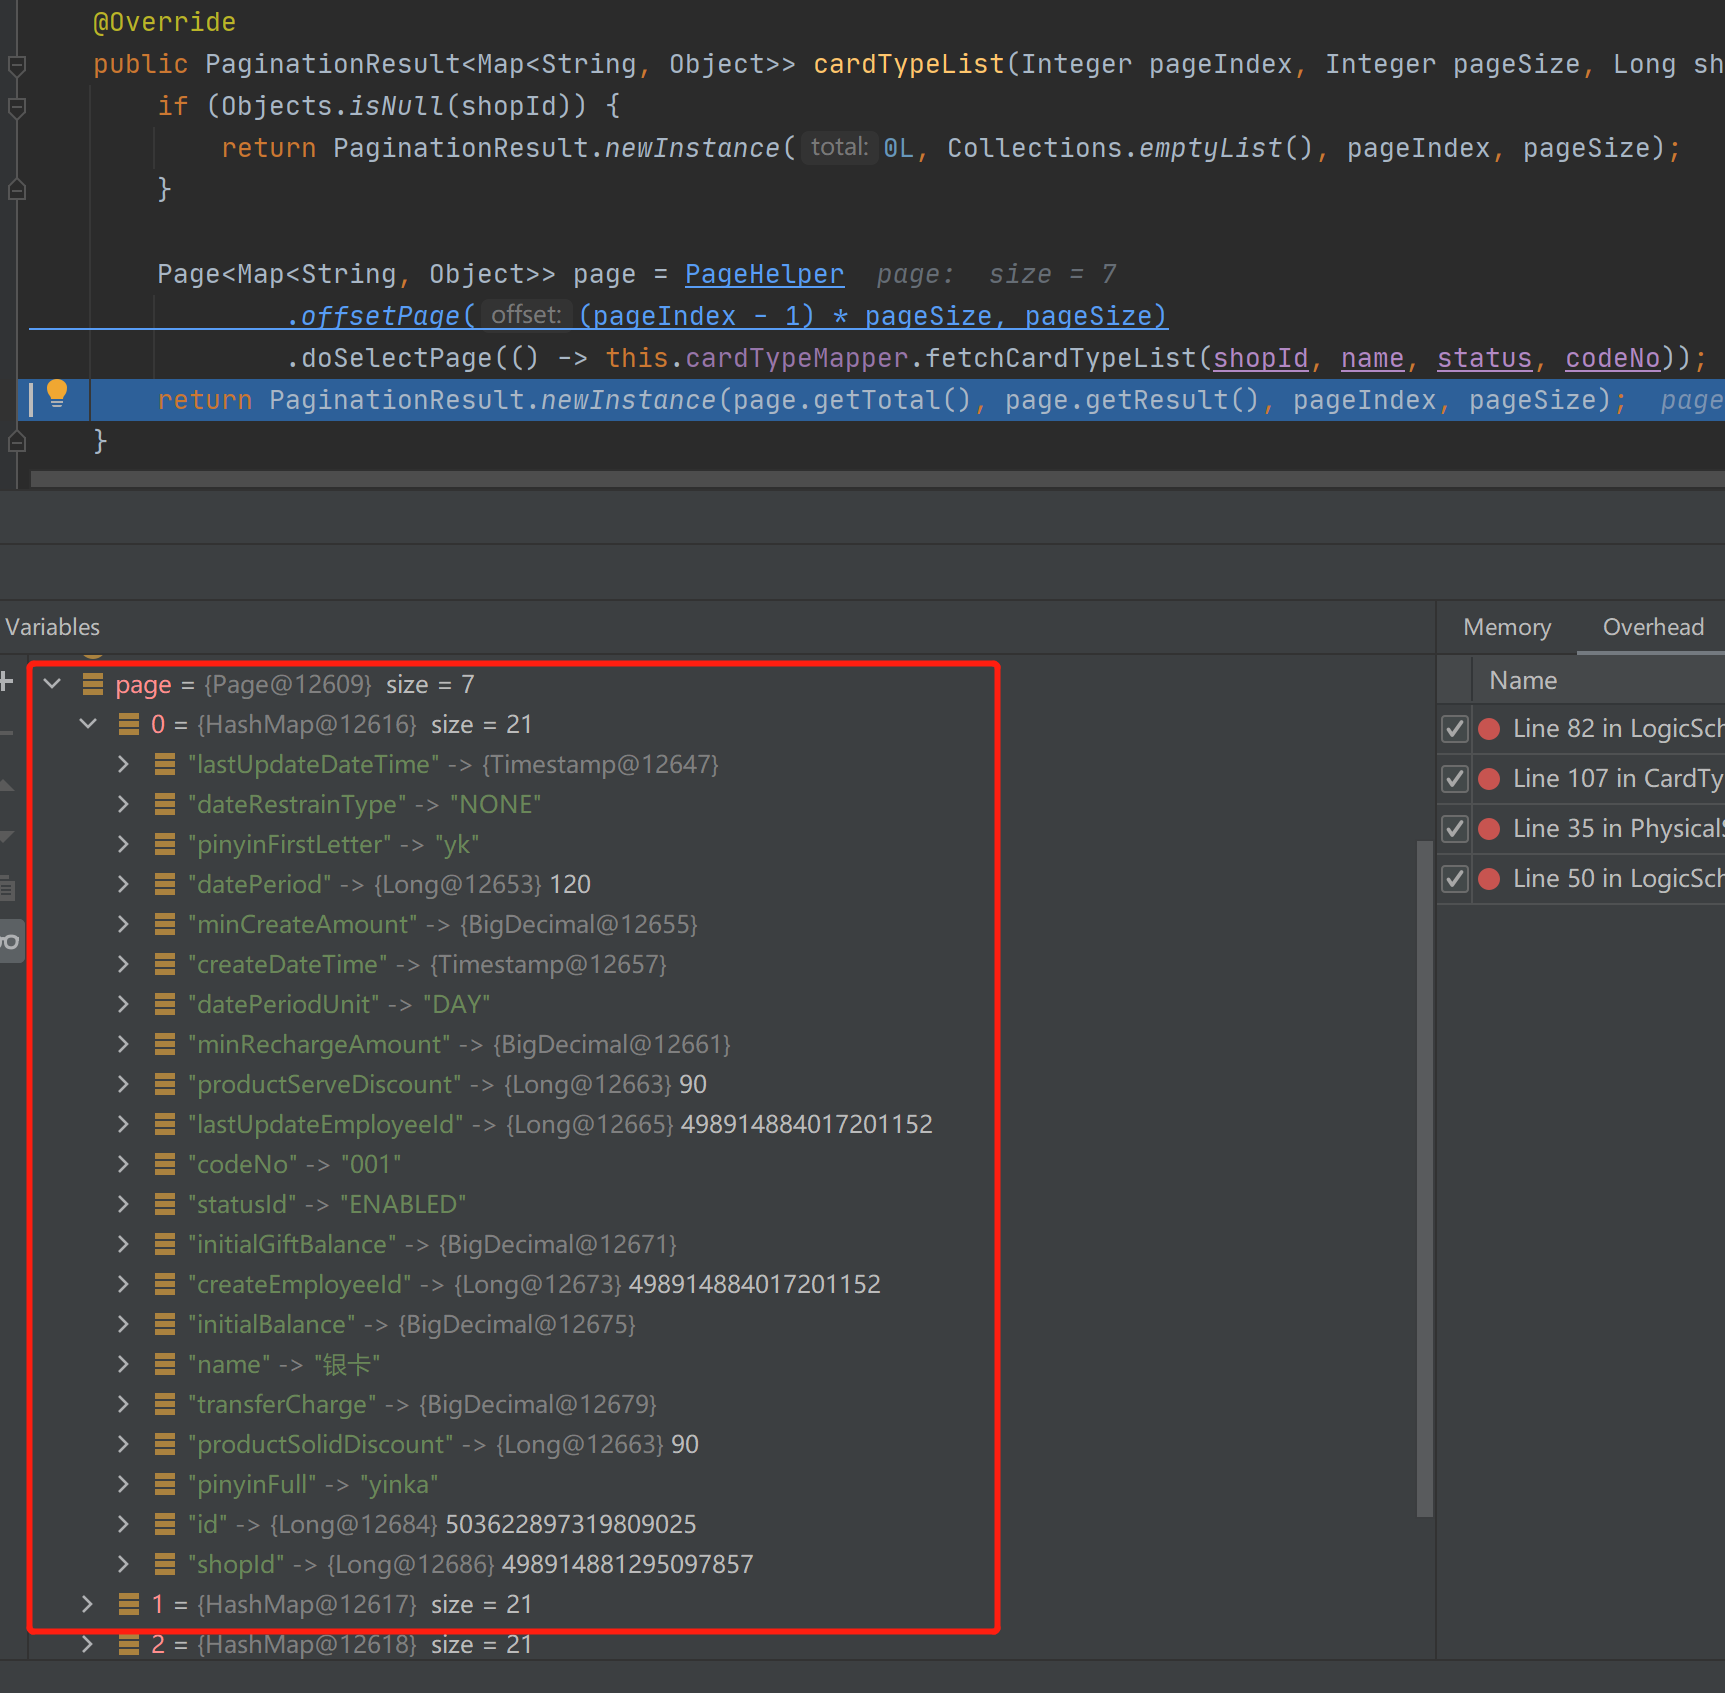Uncheck the 'Line 50 in LogicSch' breakpoint checkbox
Screen dimensions: 1725x1693
[x=1454, y=878]
